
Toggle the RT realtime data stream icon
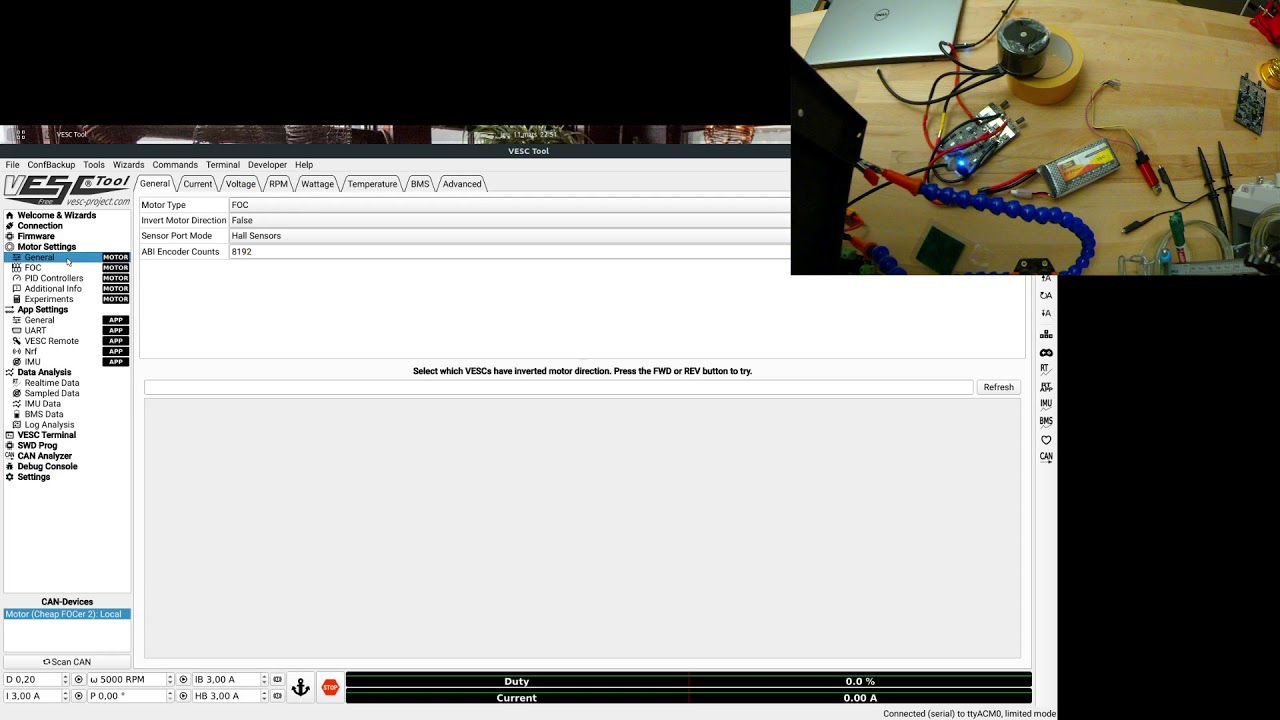[1046, 368]
